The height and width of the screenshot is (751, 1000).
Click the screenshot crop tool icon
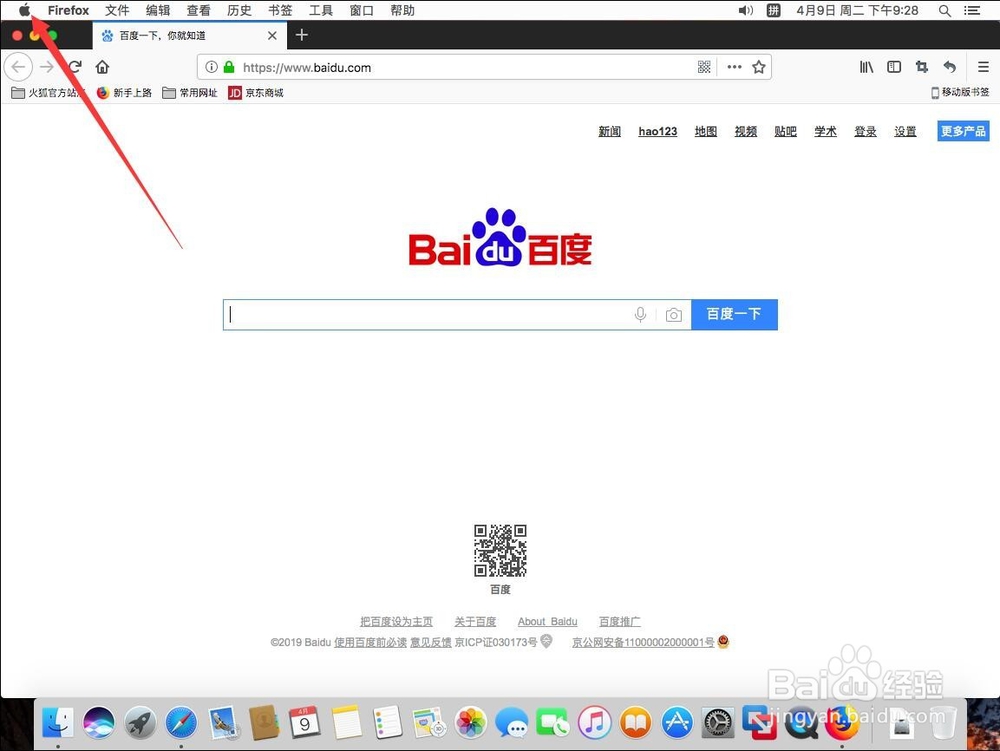[922, 67]
